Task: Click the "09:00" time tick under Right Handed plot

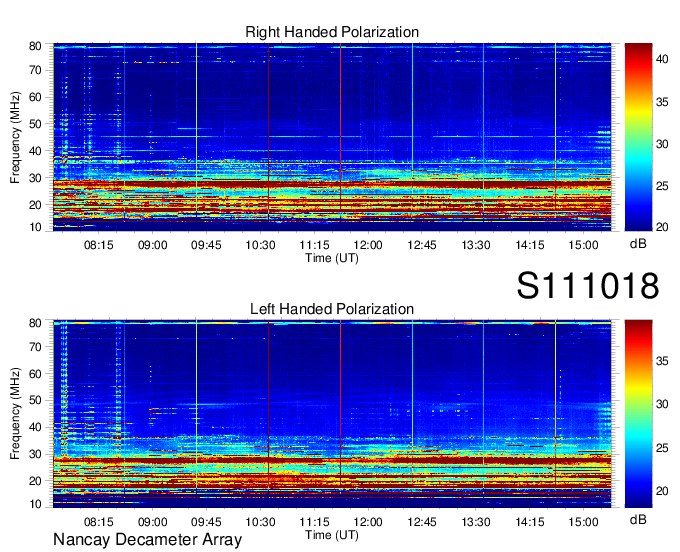Action: coord(152,245)
